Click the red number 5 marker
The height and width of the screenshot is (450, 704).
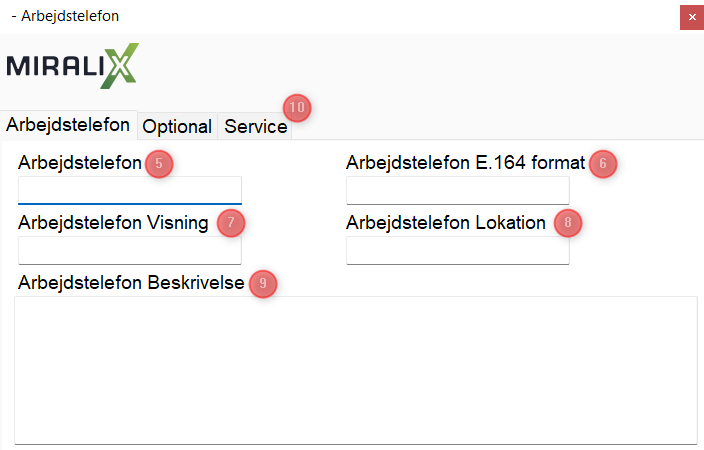[x=158, y=164]
